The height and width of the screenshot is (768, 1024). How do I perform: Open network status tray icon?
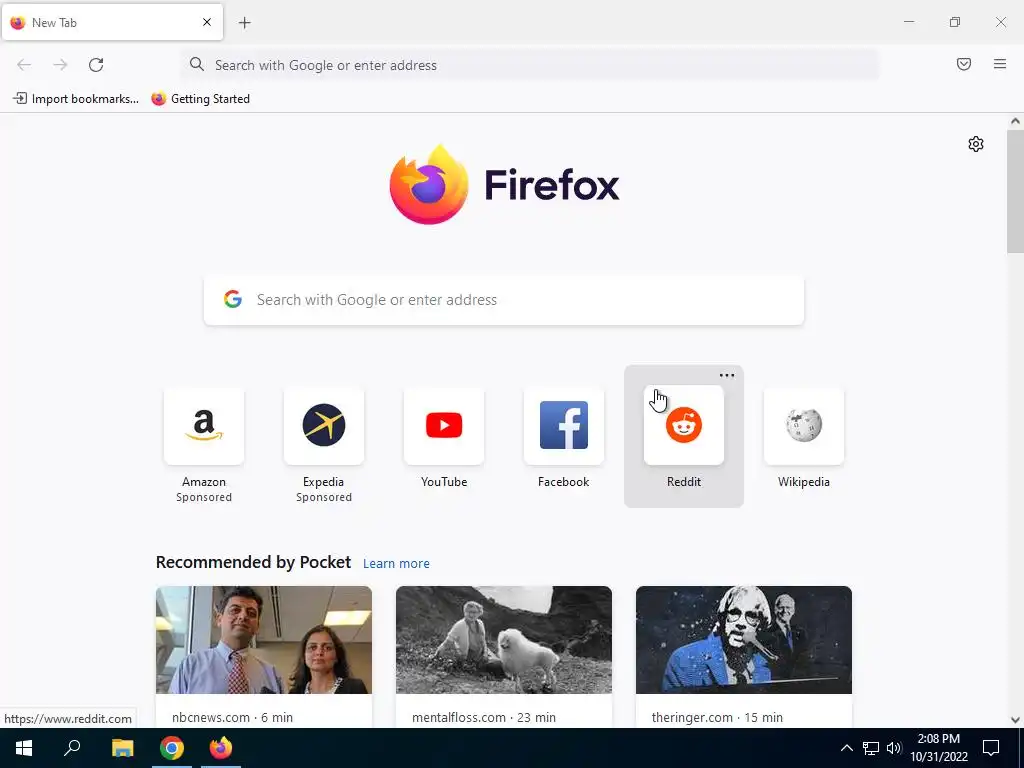coord(871,748)
